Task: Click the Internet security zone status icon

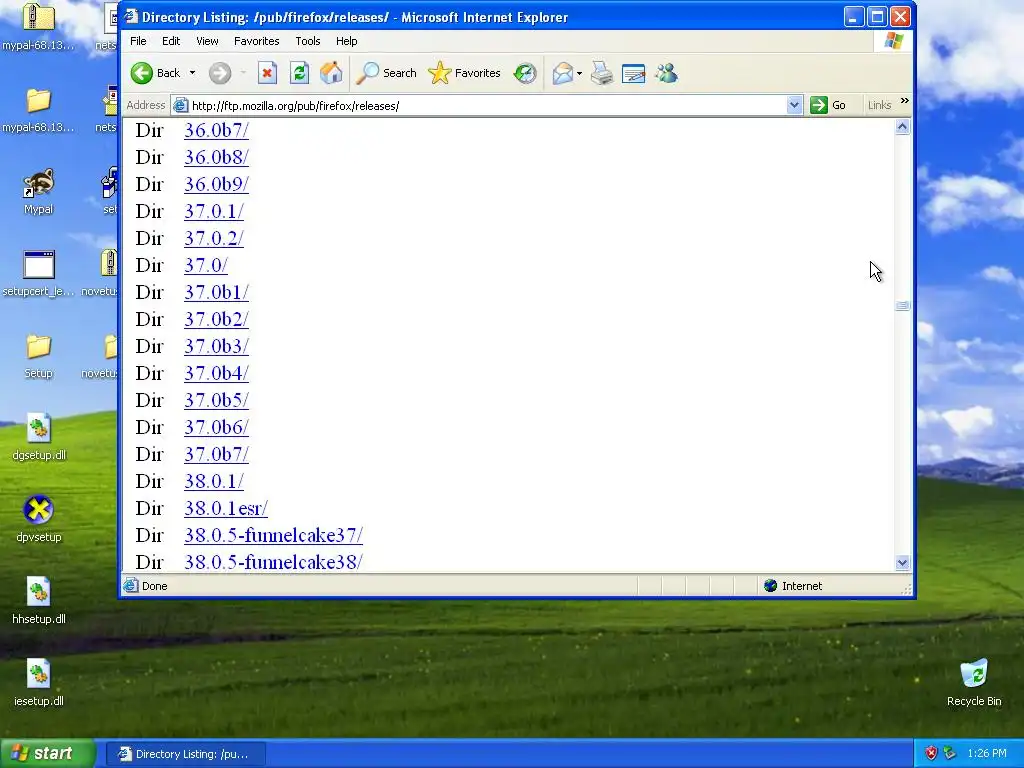Action: pyautogui.click(x=771, y=586)
